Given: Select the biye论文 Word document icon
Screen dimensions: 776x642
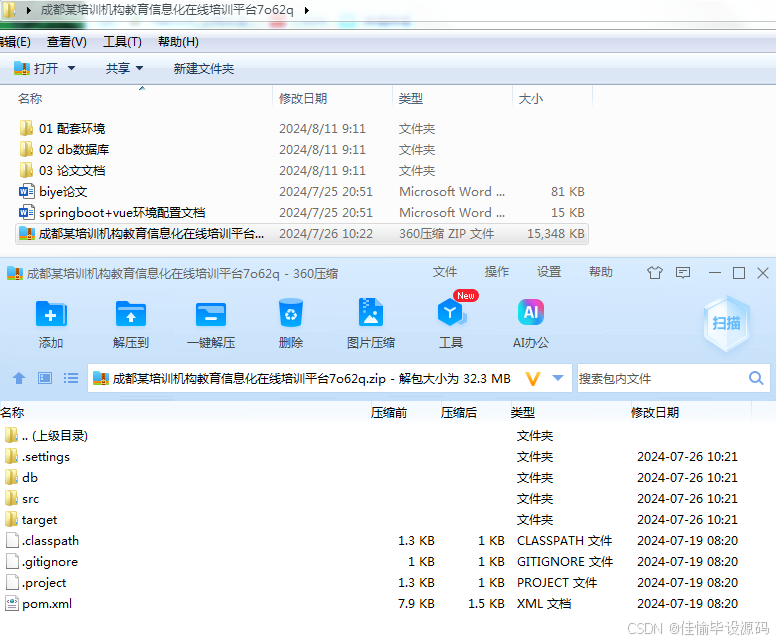Looking at the screenshot, I should pos(26,191).
